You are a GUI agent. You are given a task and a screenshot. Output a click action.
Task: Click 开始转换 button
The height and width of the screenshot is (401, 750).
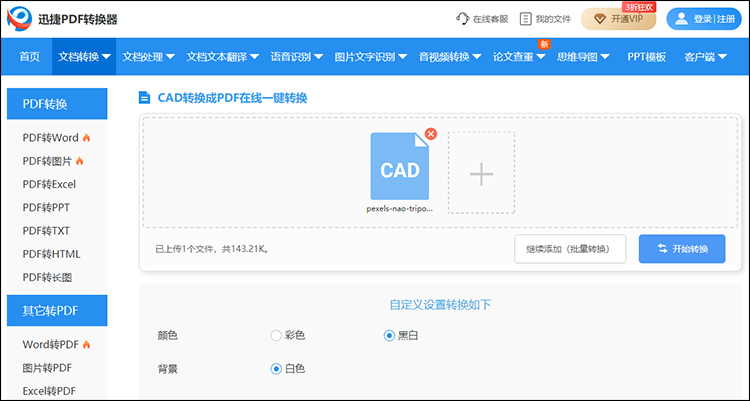pos(682,249)
